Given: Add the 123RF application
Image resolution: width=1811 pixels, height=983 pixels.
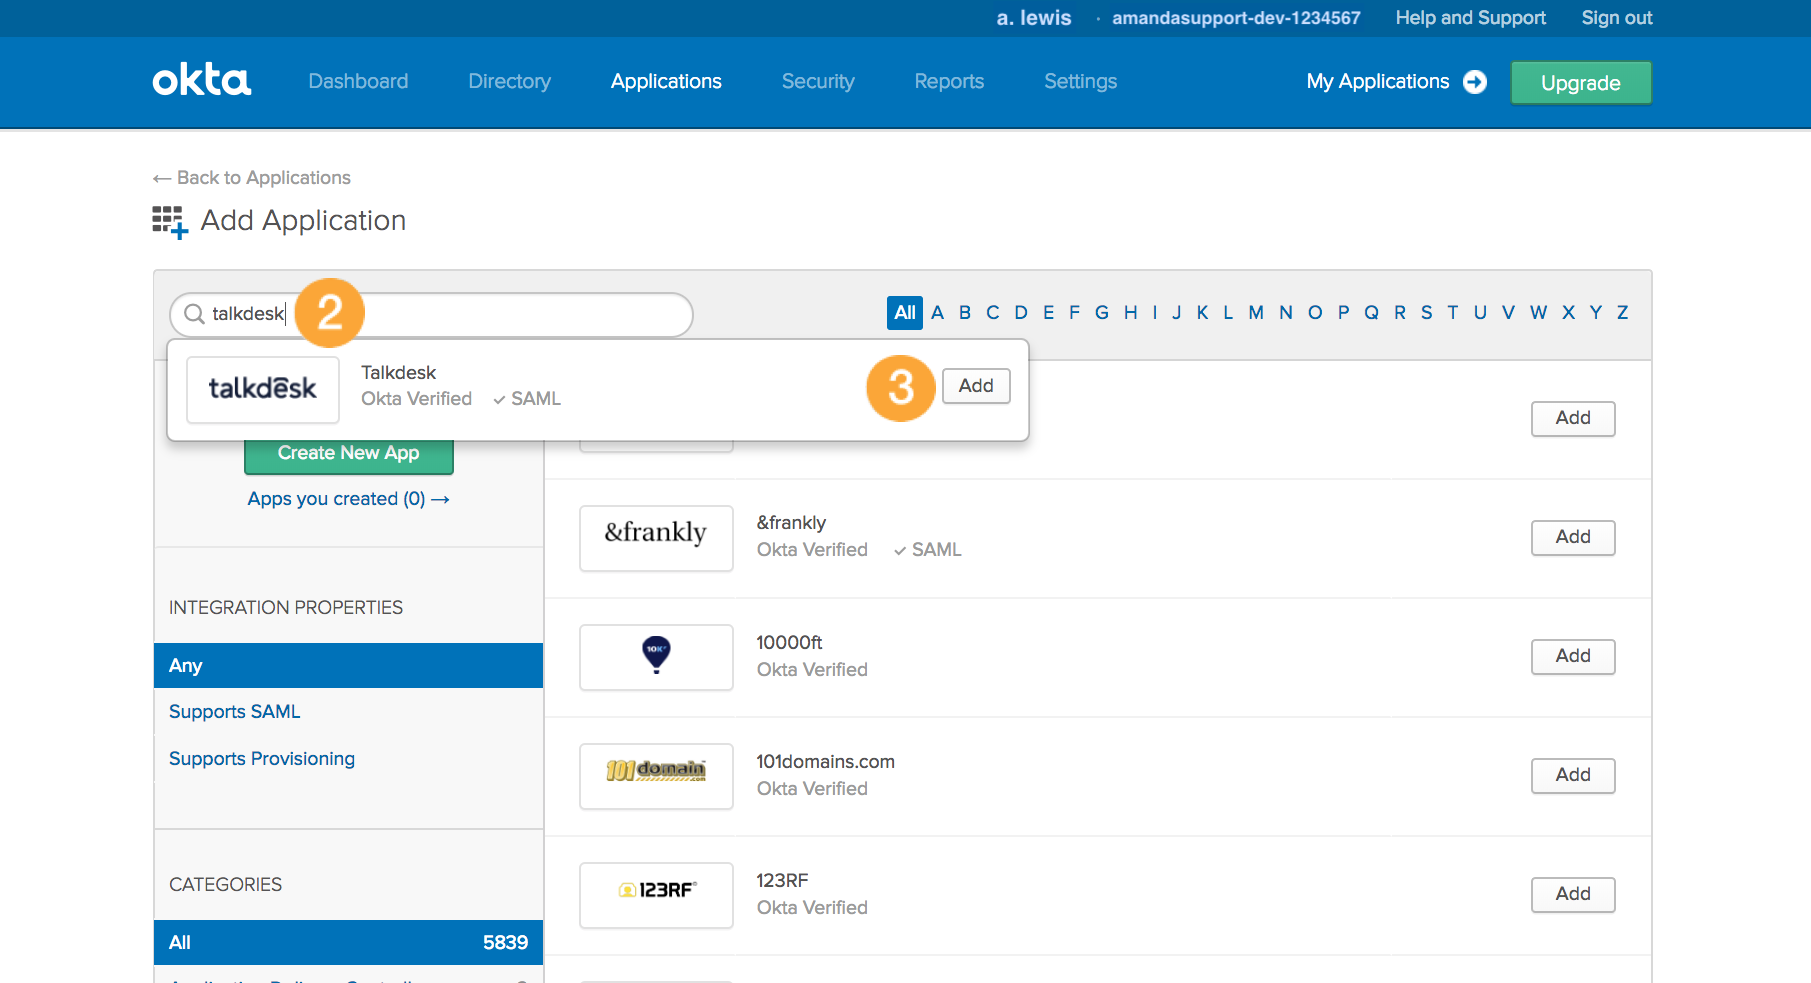Looking at the screenshot, I should [1573, 895].
